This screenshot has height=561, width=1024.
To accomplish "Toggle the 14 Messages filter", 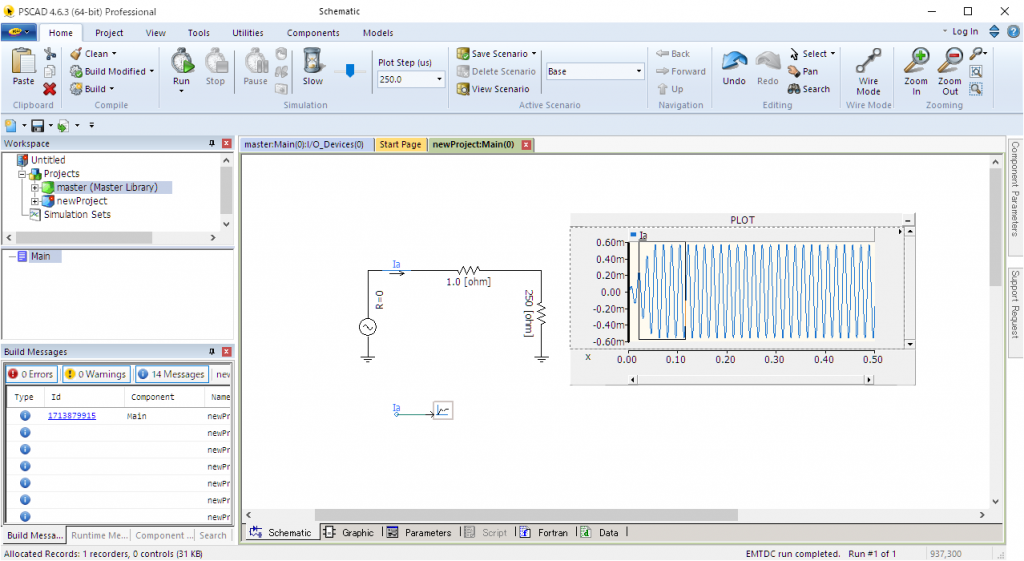I will point(171,374).
